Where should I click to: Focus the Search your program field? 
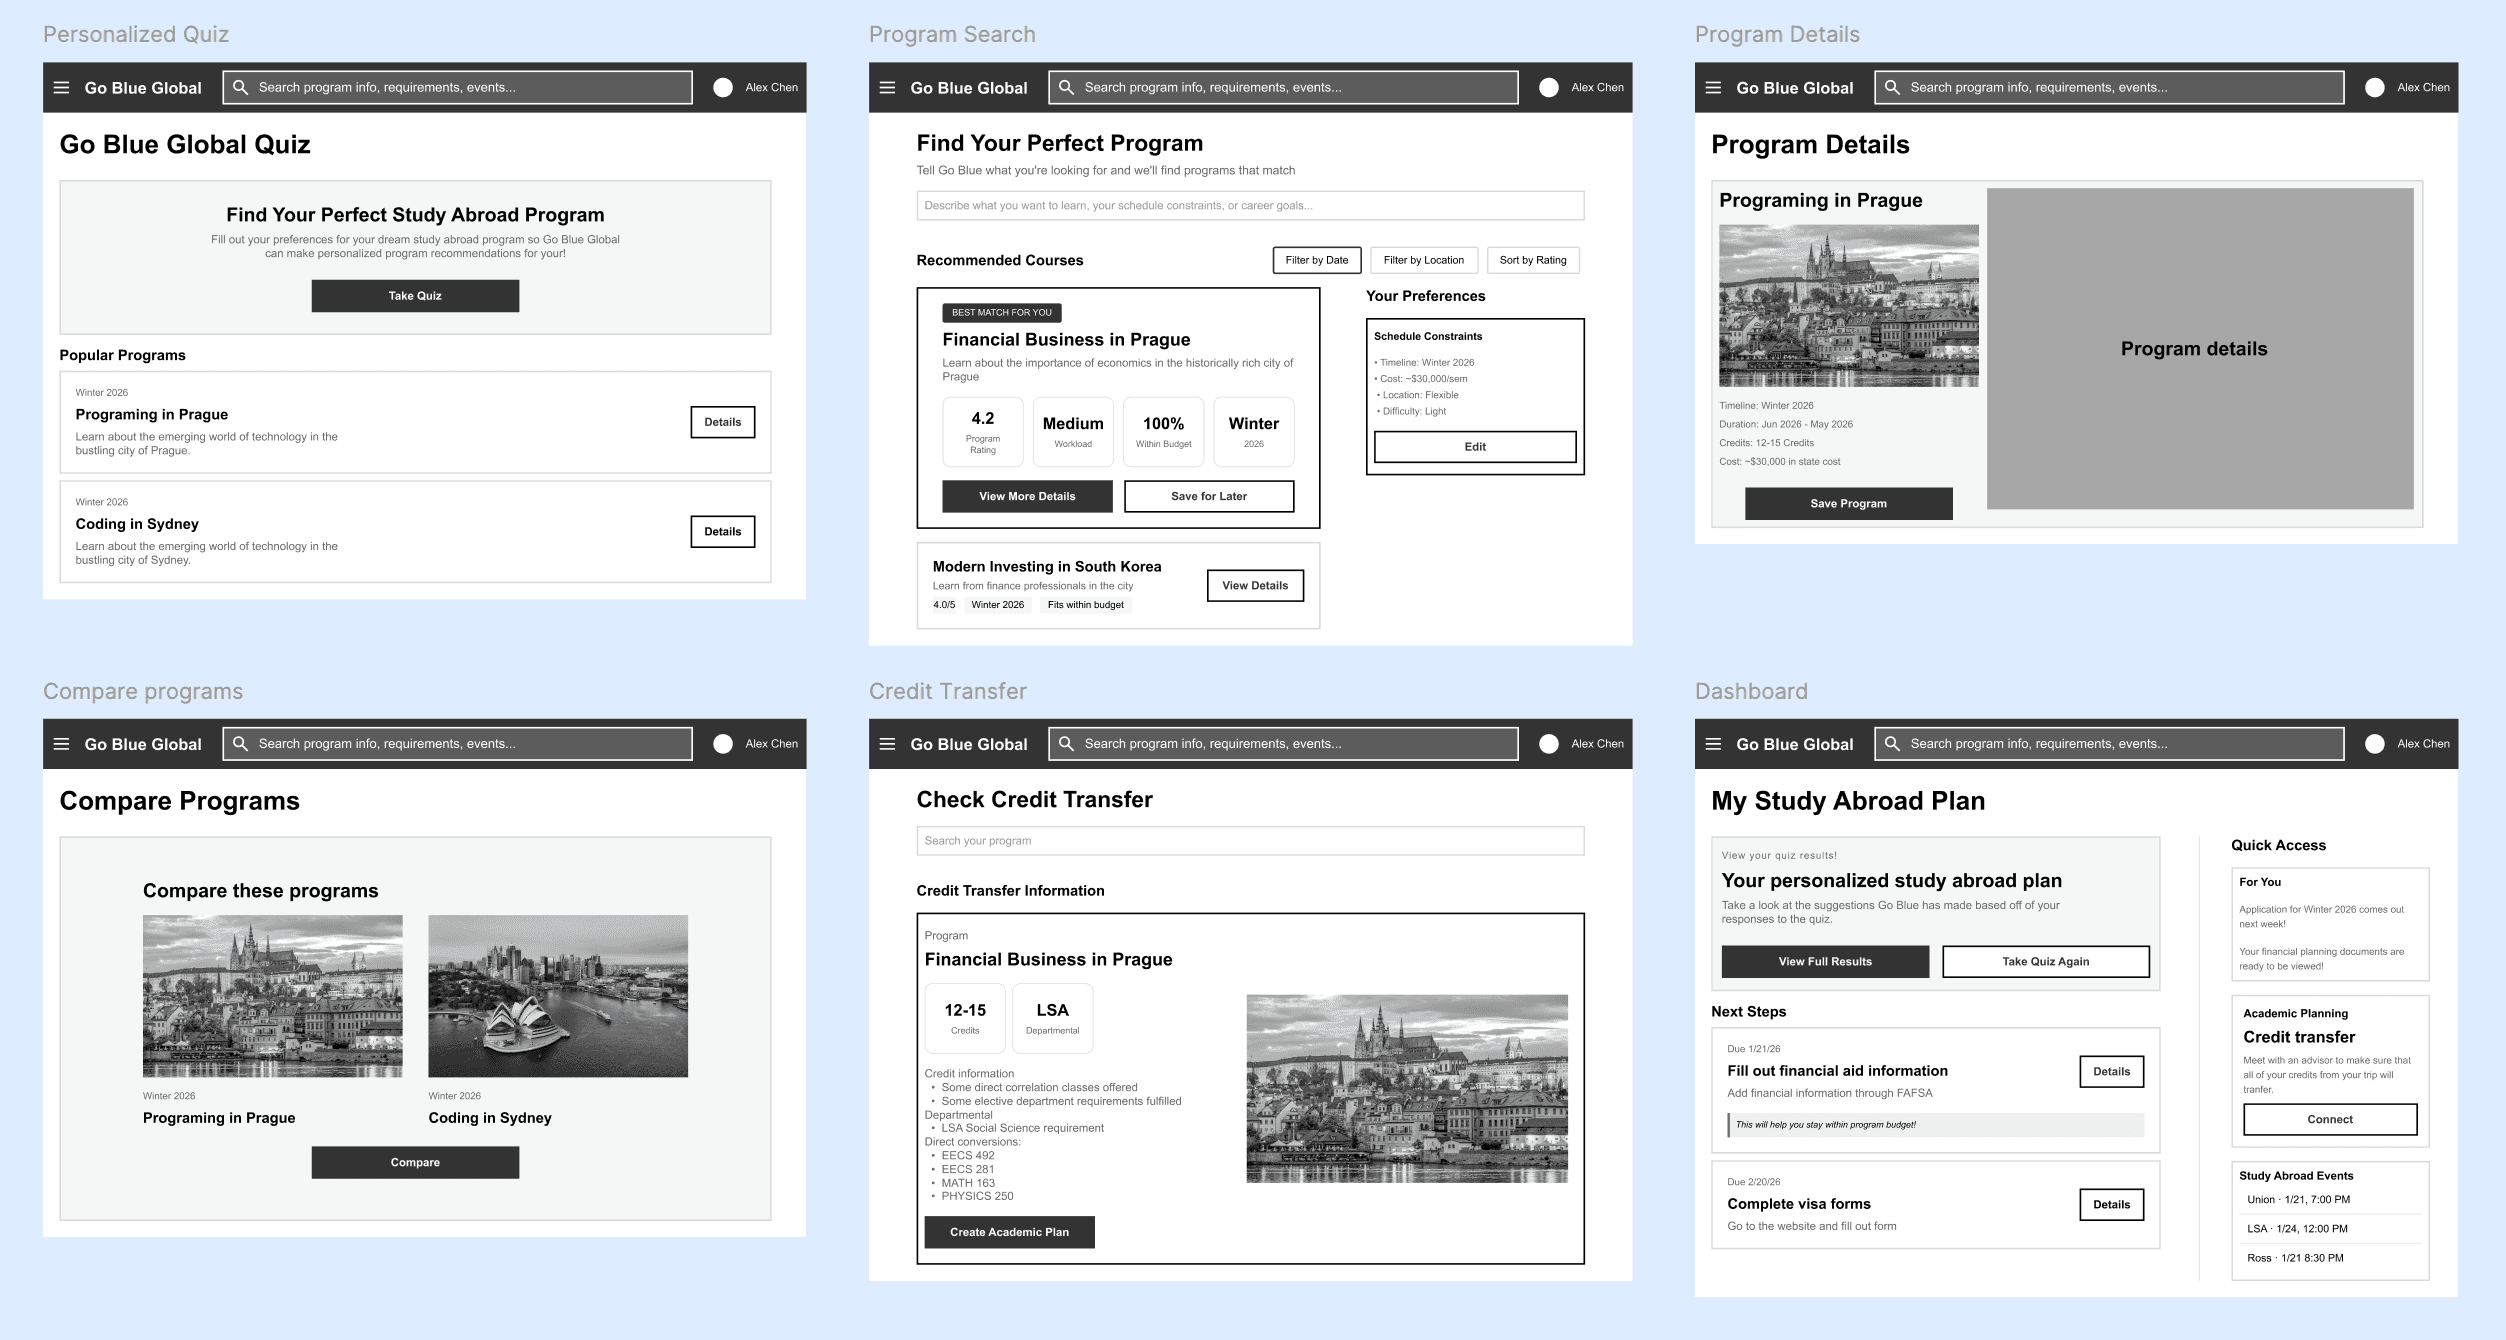(x=1249, y=841)
